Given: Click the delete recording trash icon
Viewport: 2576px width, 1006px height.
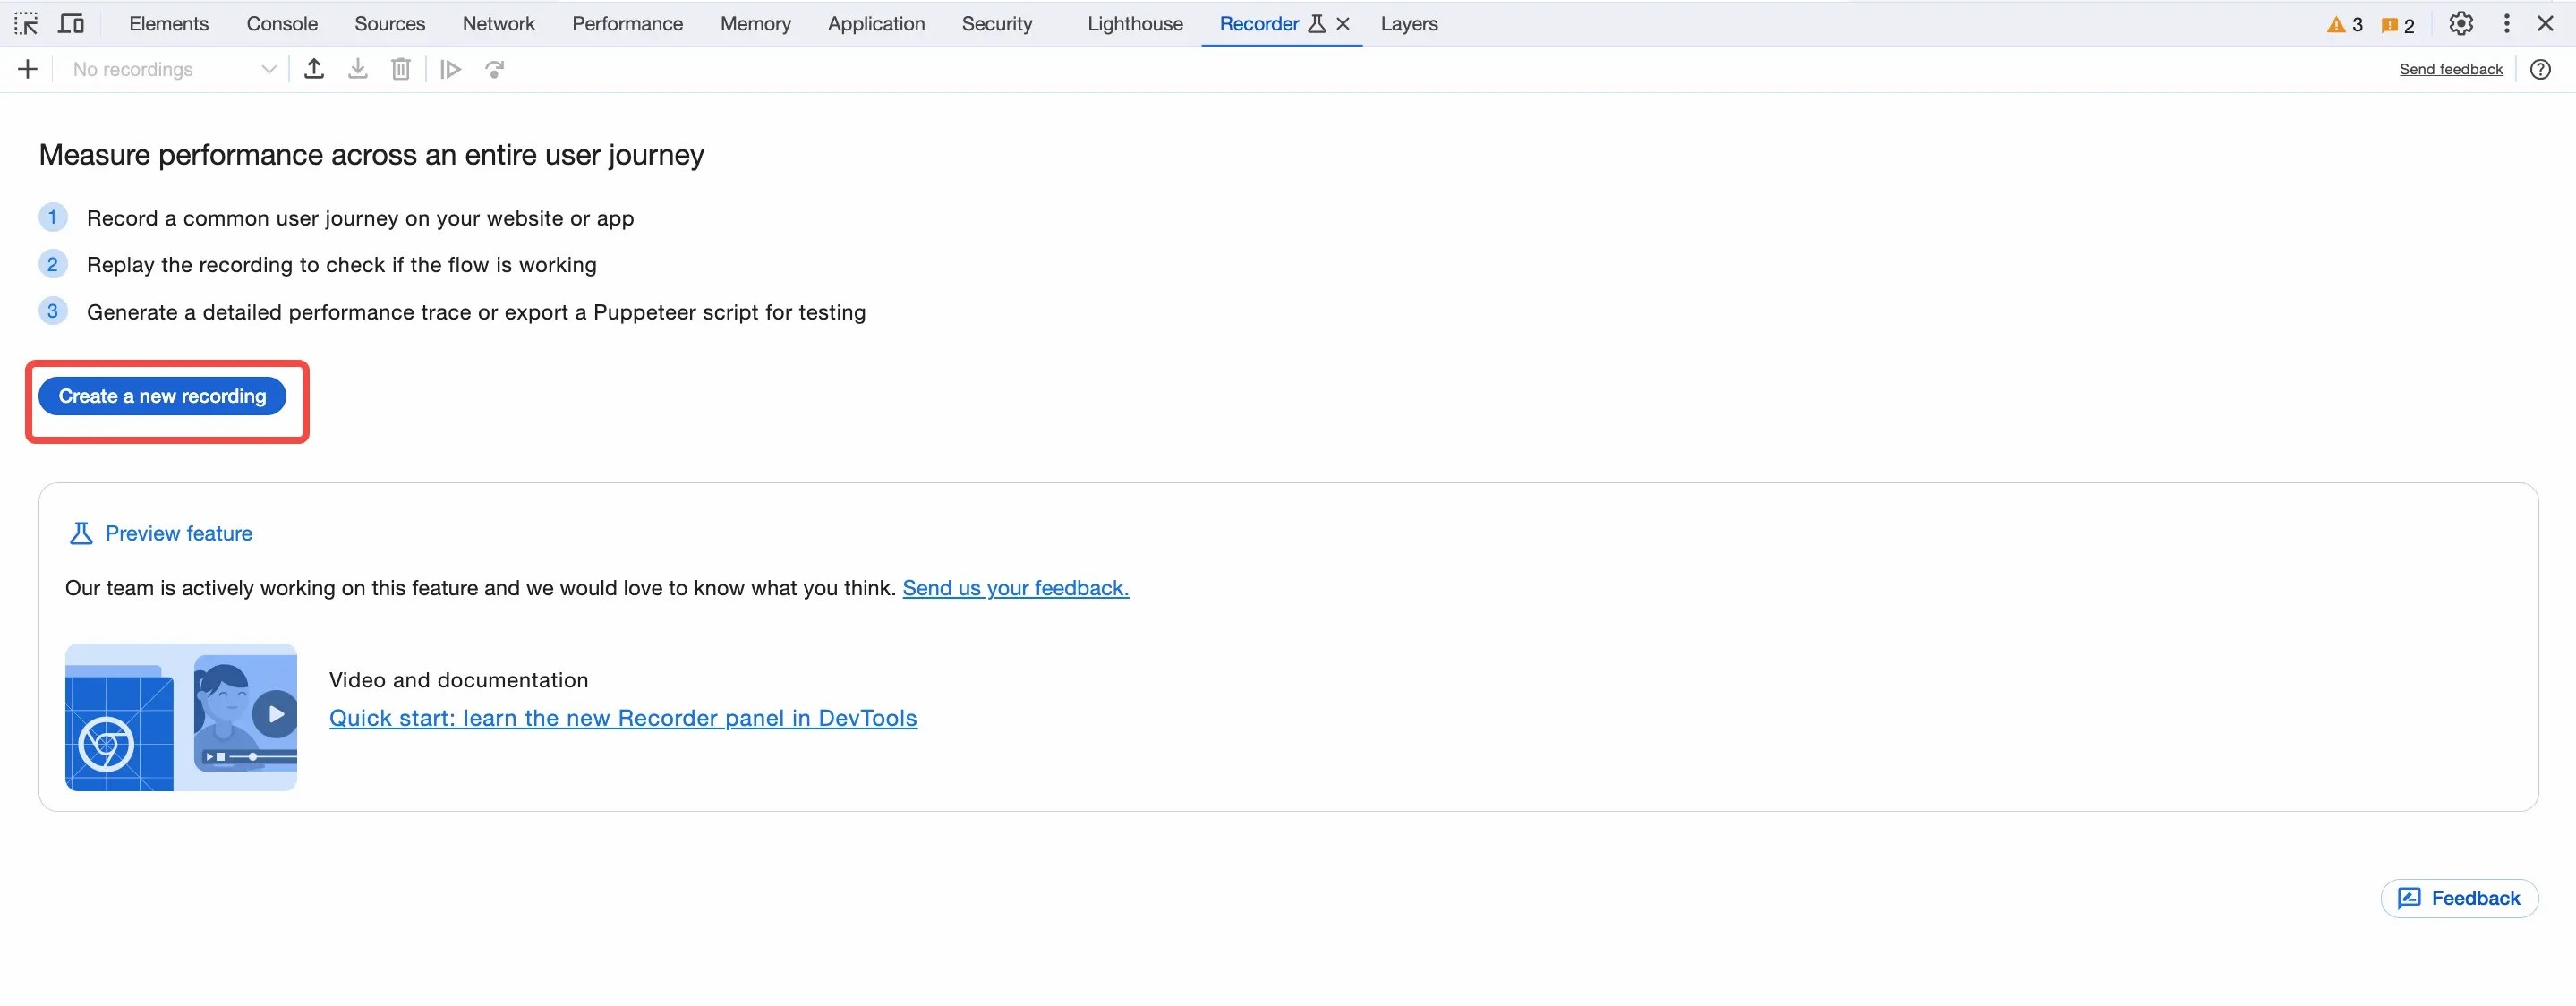Looking at the screenshot, I should (400, 69).
